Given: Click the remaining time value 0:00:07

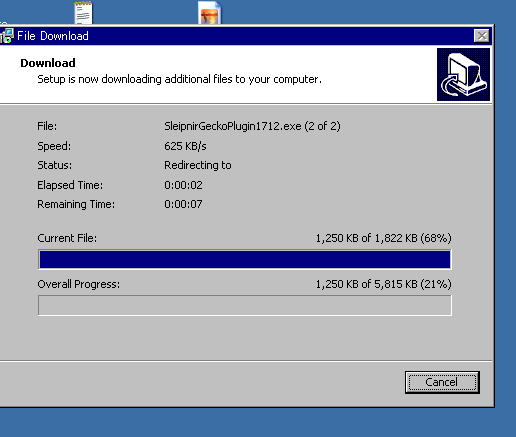Looking at the screenshot, I should coord(183,204).
